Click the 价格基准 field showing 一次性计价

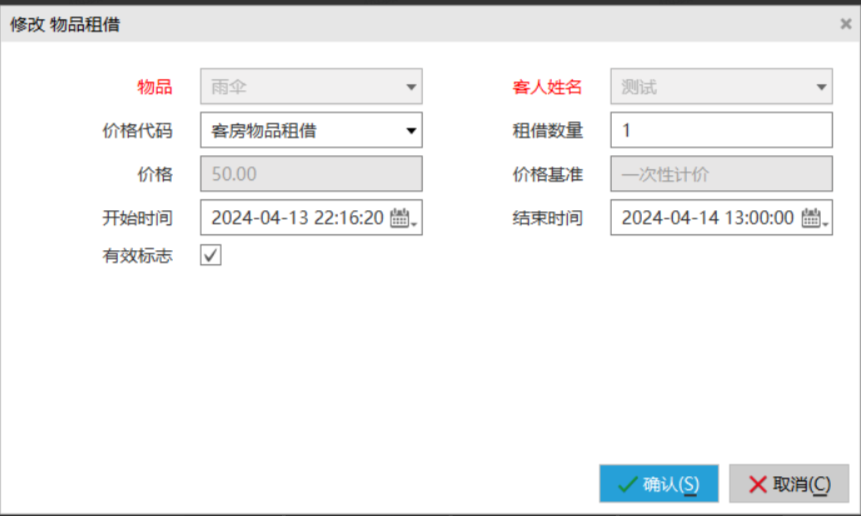click(721, 174)
